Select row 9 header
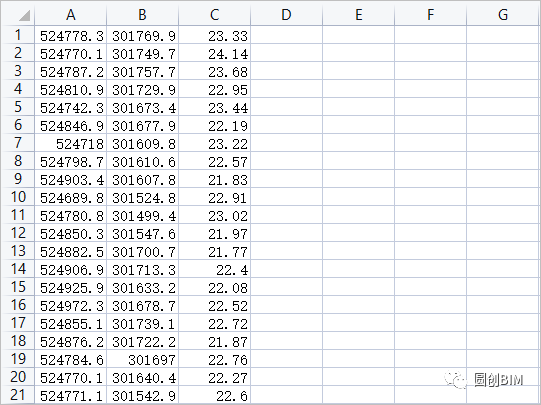The width and height of the screenshot is (541, 405). tap(18, 178)
